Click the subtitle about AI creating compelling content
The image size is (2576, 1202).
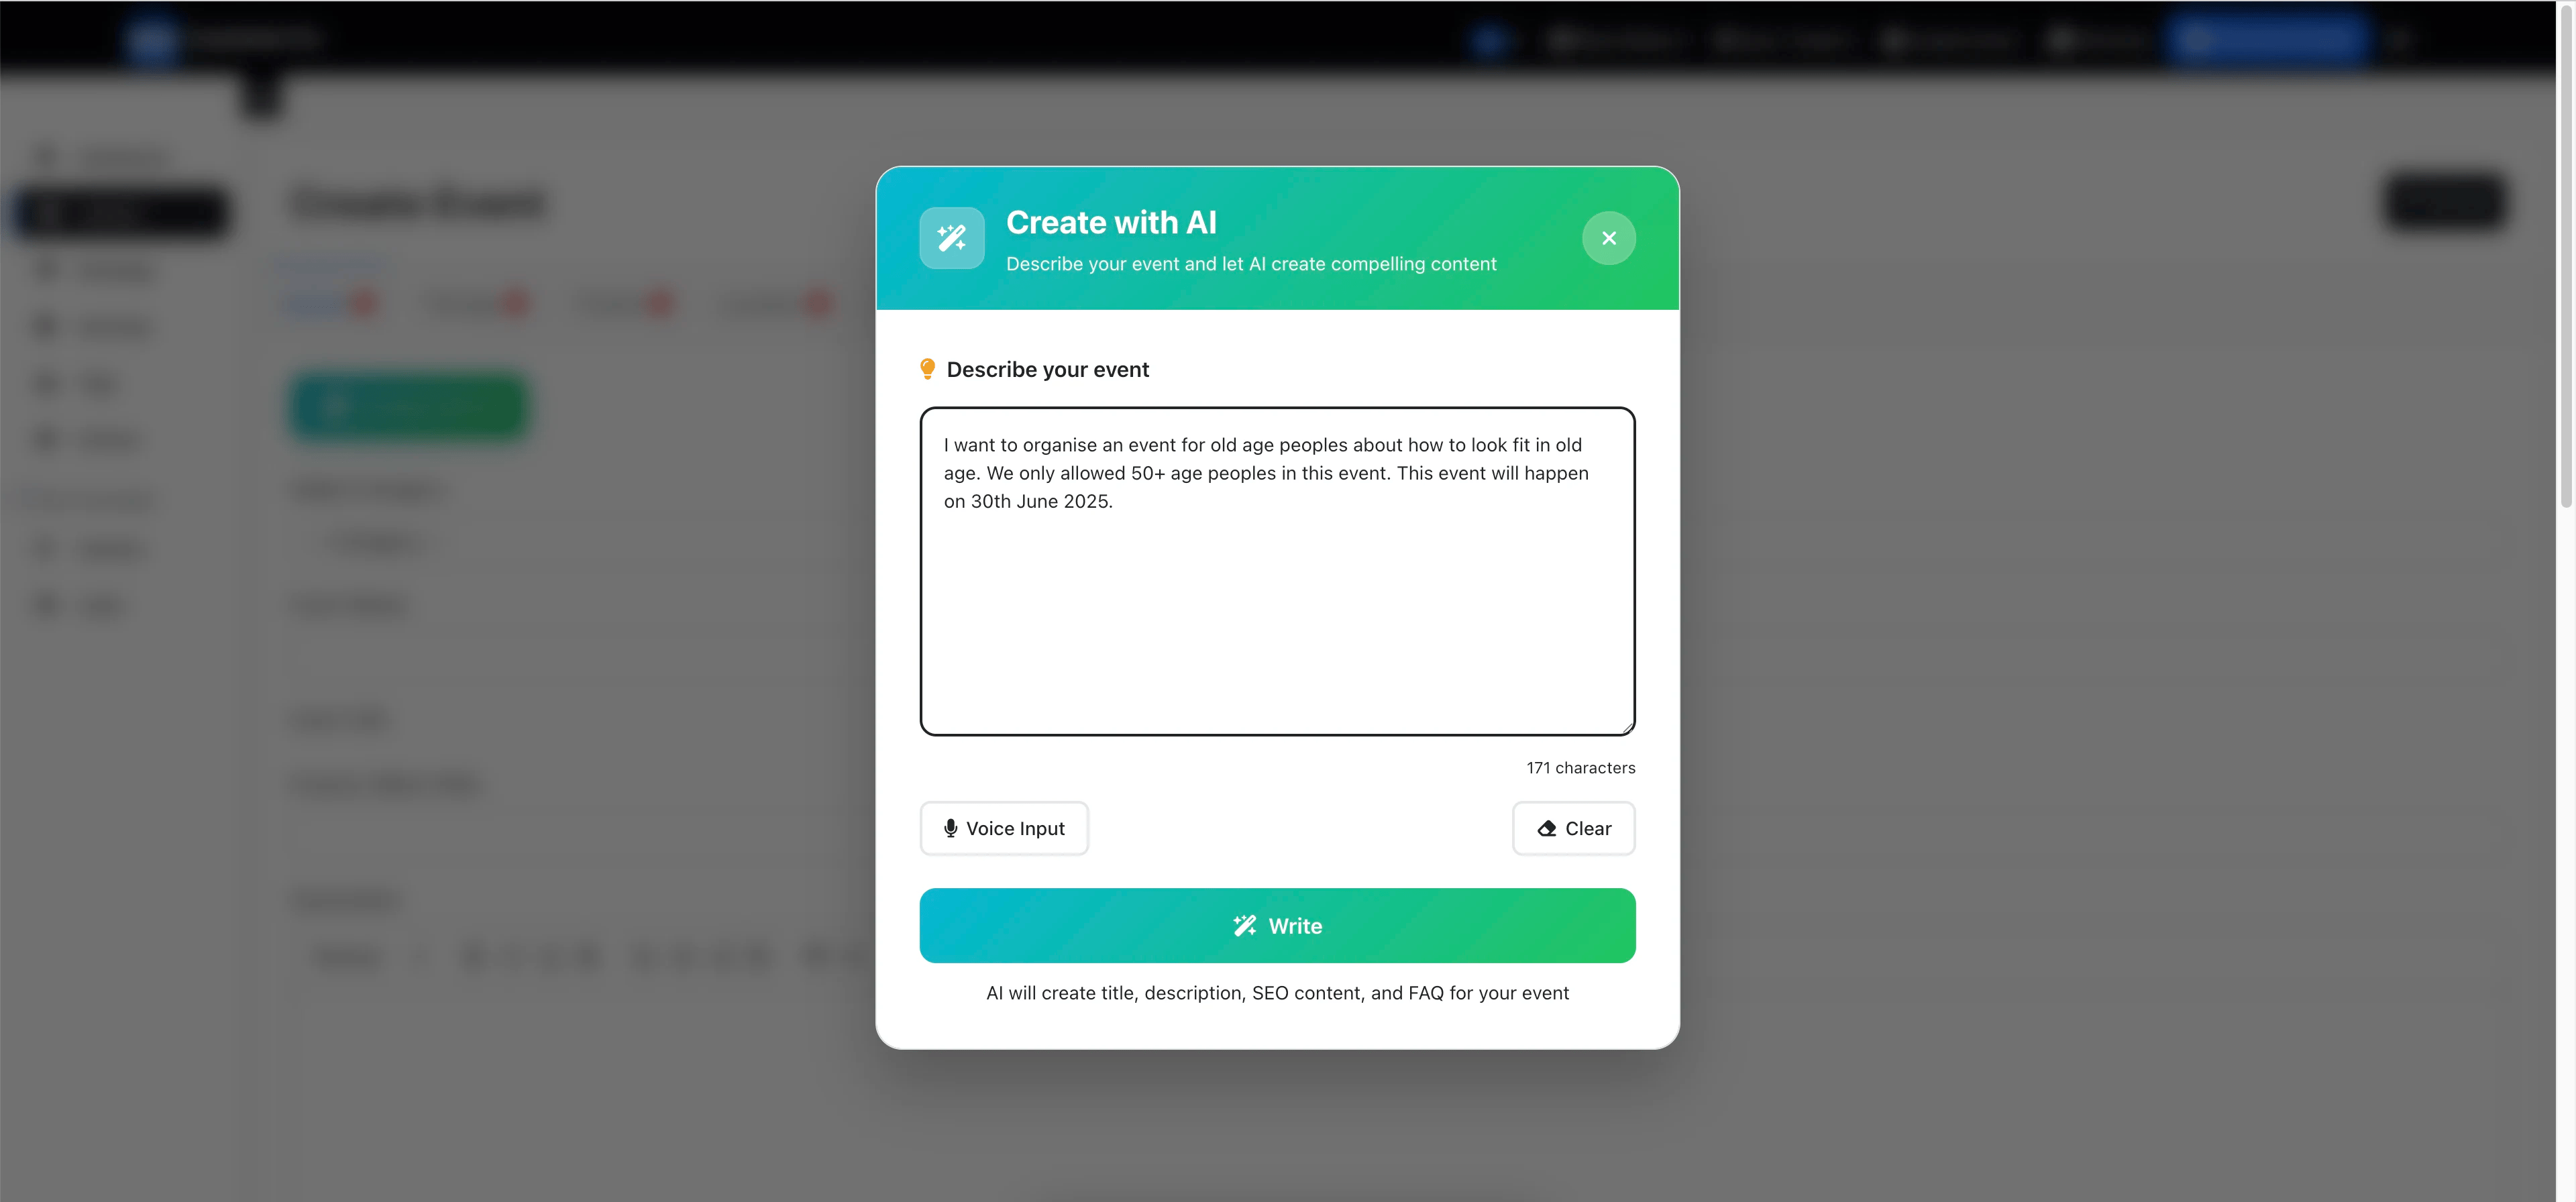1251,264
